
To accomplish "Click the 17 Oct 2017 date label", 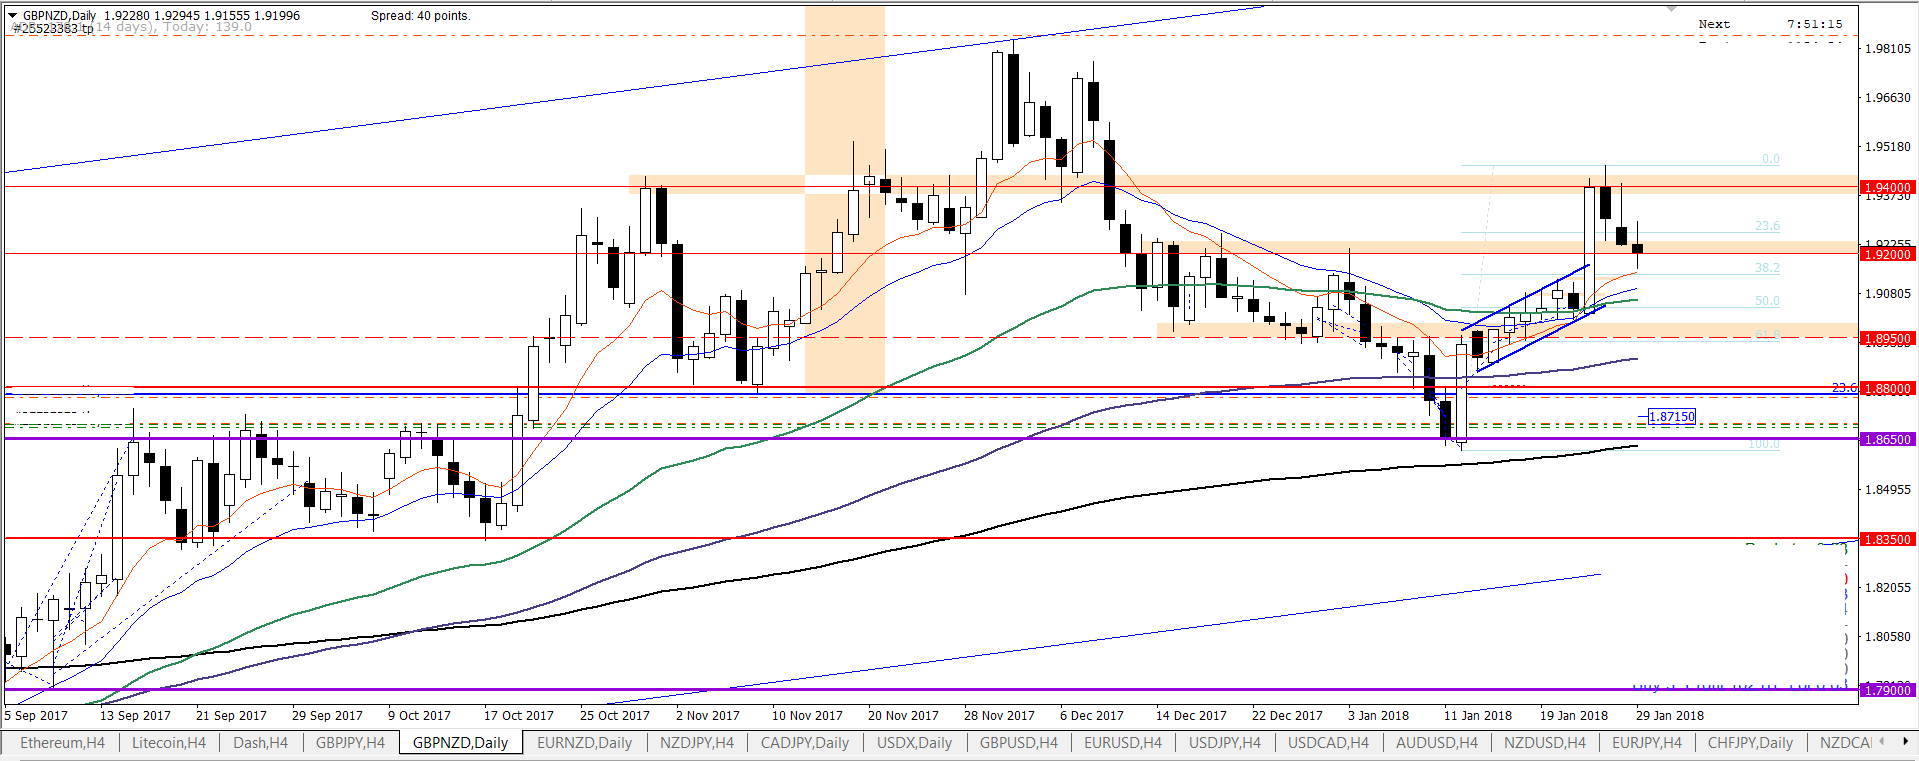I will 518,716.
